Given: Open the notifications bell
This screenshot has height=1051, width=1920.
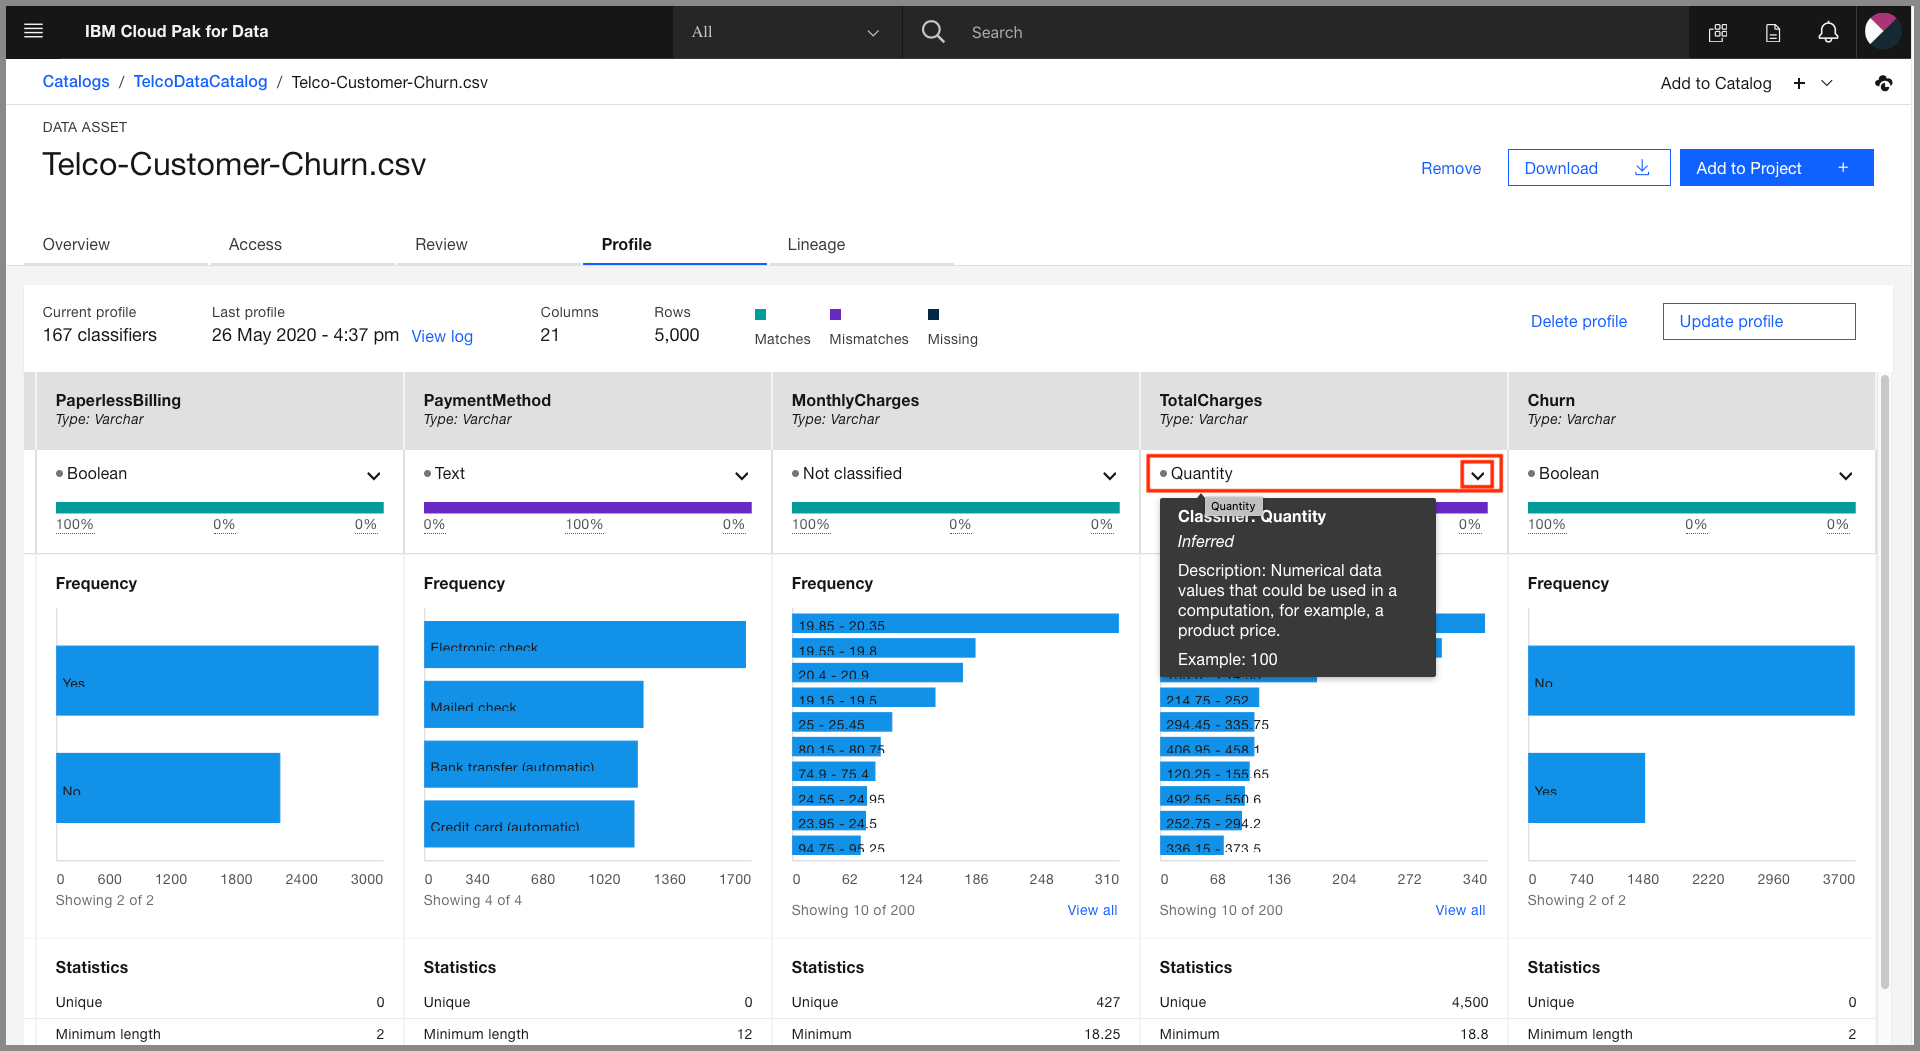Looking at the screenshot, I should [1828, 32].
